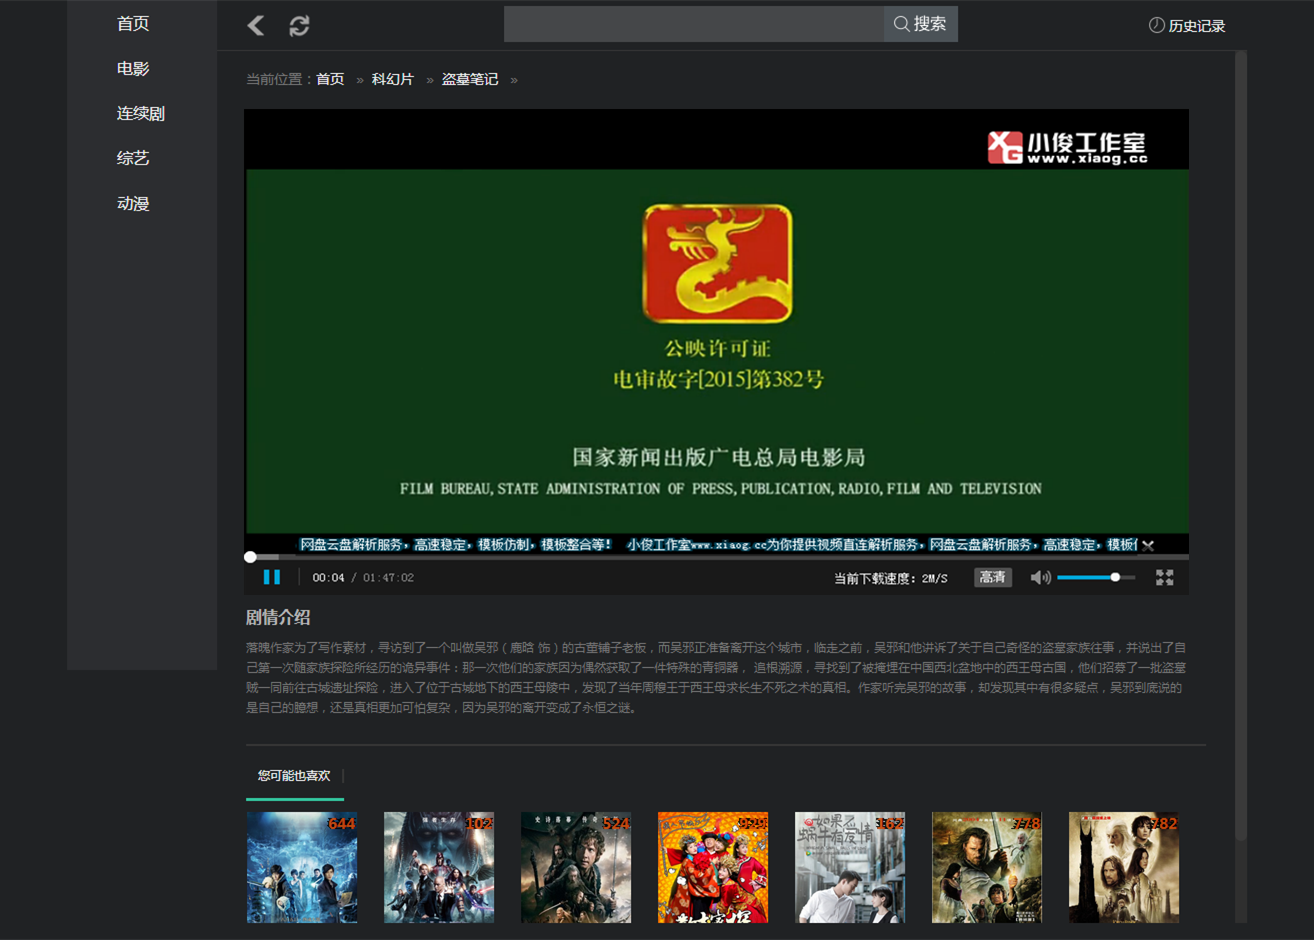The height and width of the screenshot is (940, 1314).
Task: Click the playback time 00:04 display
Action: (328, 578)
